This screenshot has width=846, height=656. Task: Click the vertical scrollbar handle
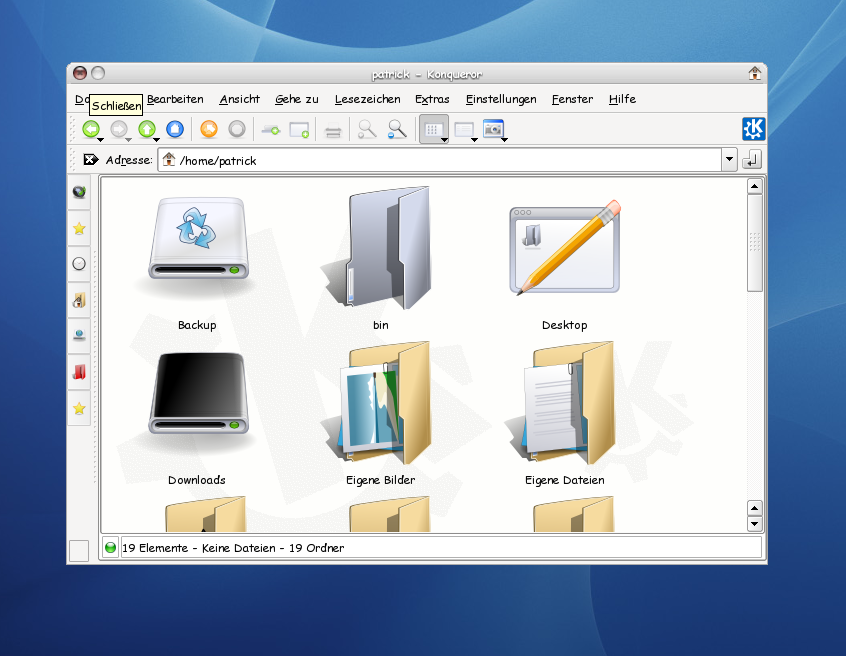click(754, 243)
